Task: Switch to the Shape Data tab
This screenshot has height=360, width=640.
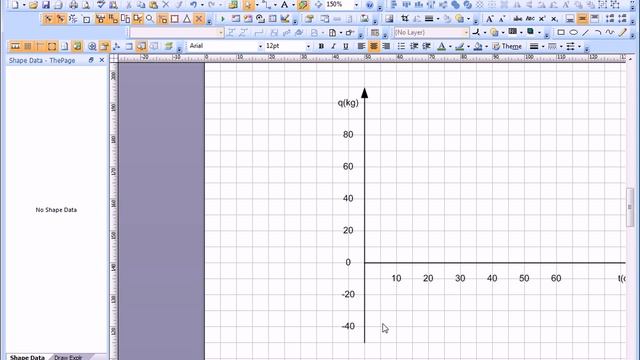Action: pyautogui.click(x=27, y=357)
